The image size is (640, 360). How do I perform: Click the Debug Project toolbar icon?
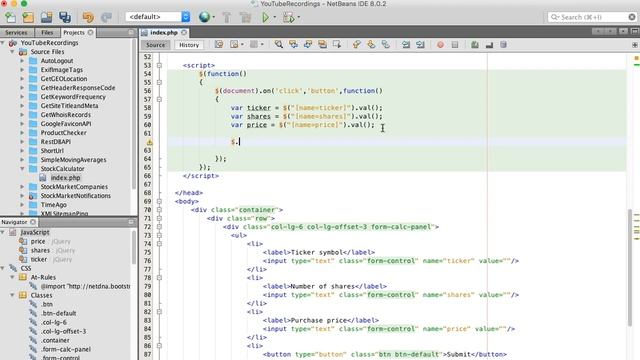(x=289, y=17)
